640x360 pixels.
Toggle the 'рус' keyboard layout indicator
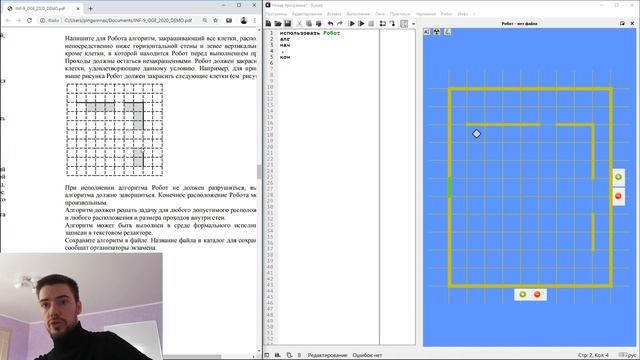[x=628, y=355]
